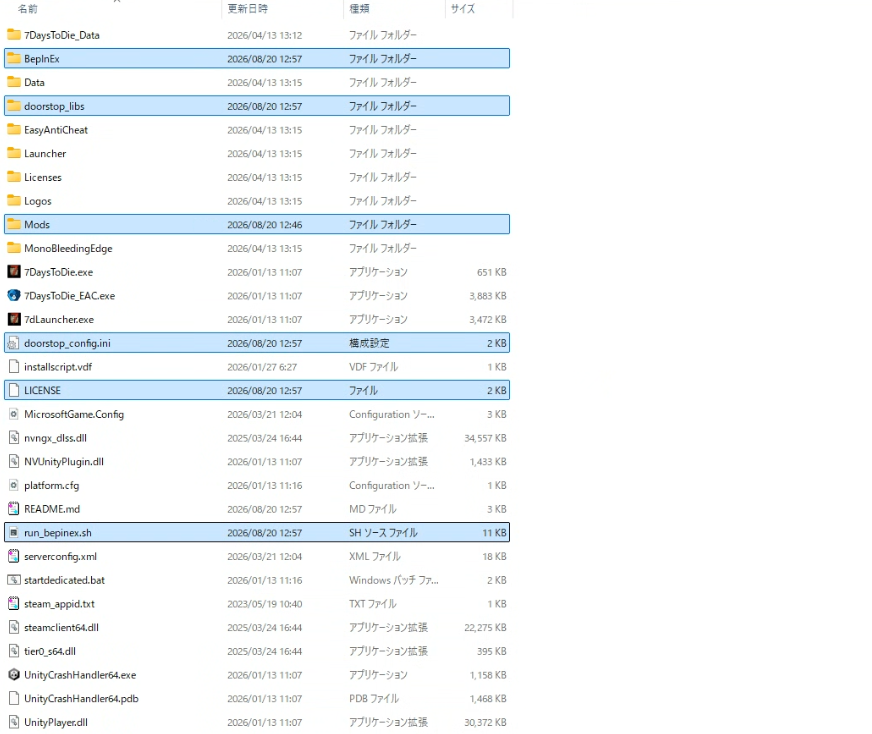Screen dimensions: 872x734
Task: Select the EasyAntiCheat folder
Action: [x=257, y=130]
